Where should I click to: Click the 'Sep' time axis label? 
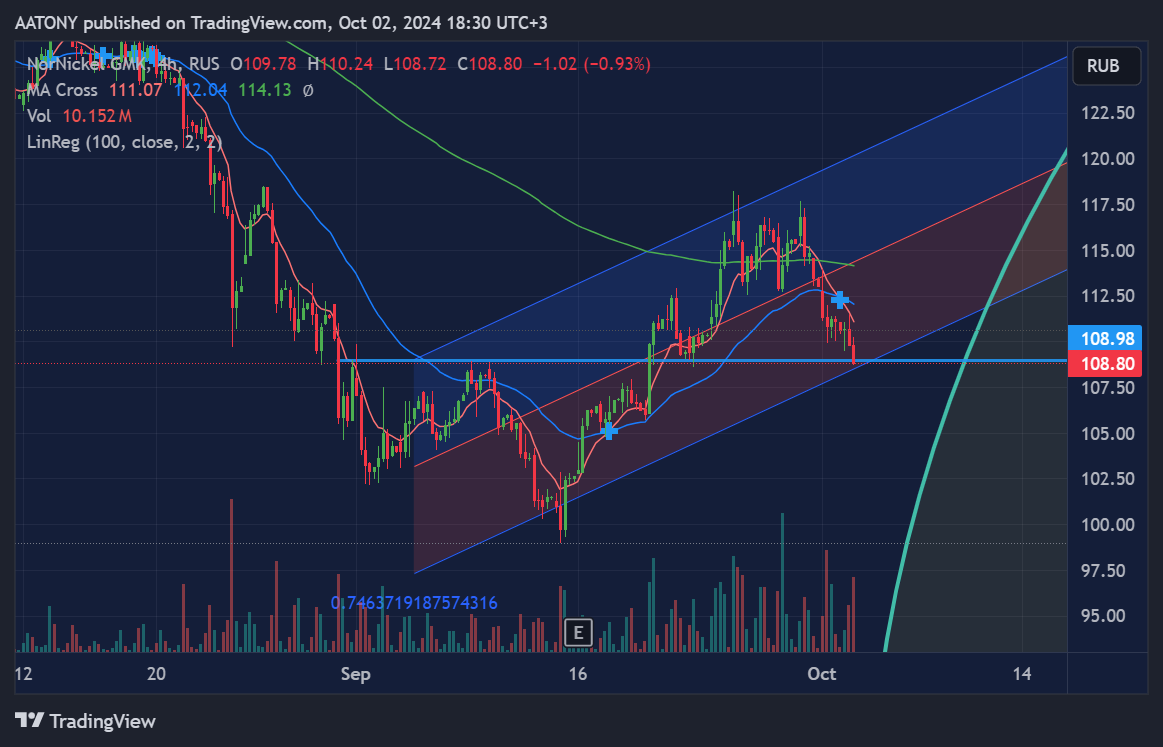pyautogui.click(x=355, y=674)
